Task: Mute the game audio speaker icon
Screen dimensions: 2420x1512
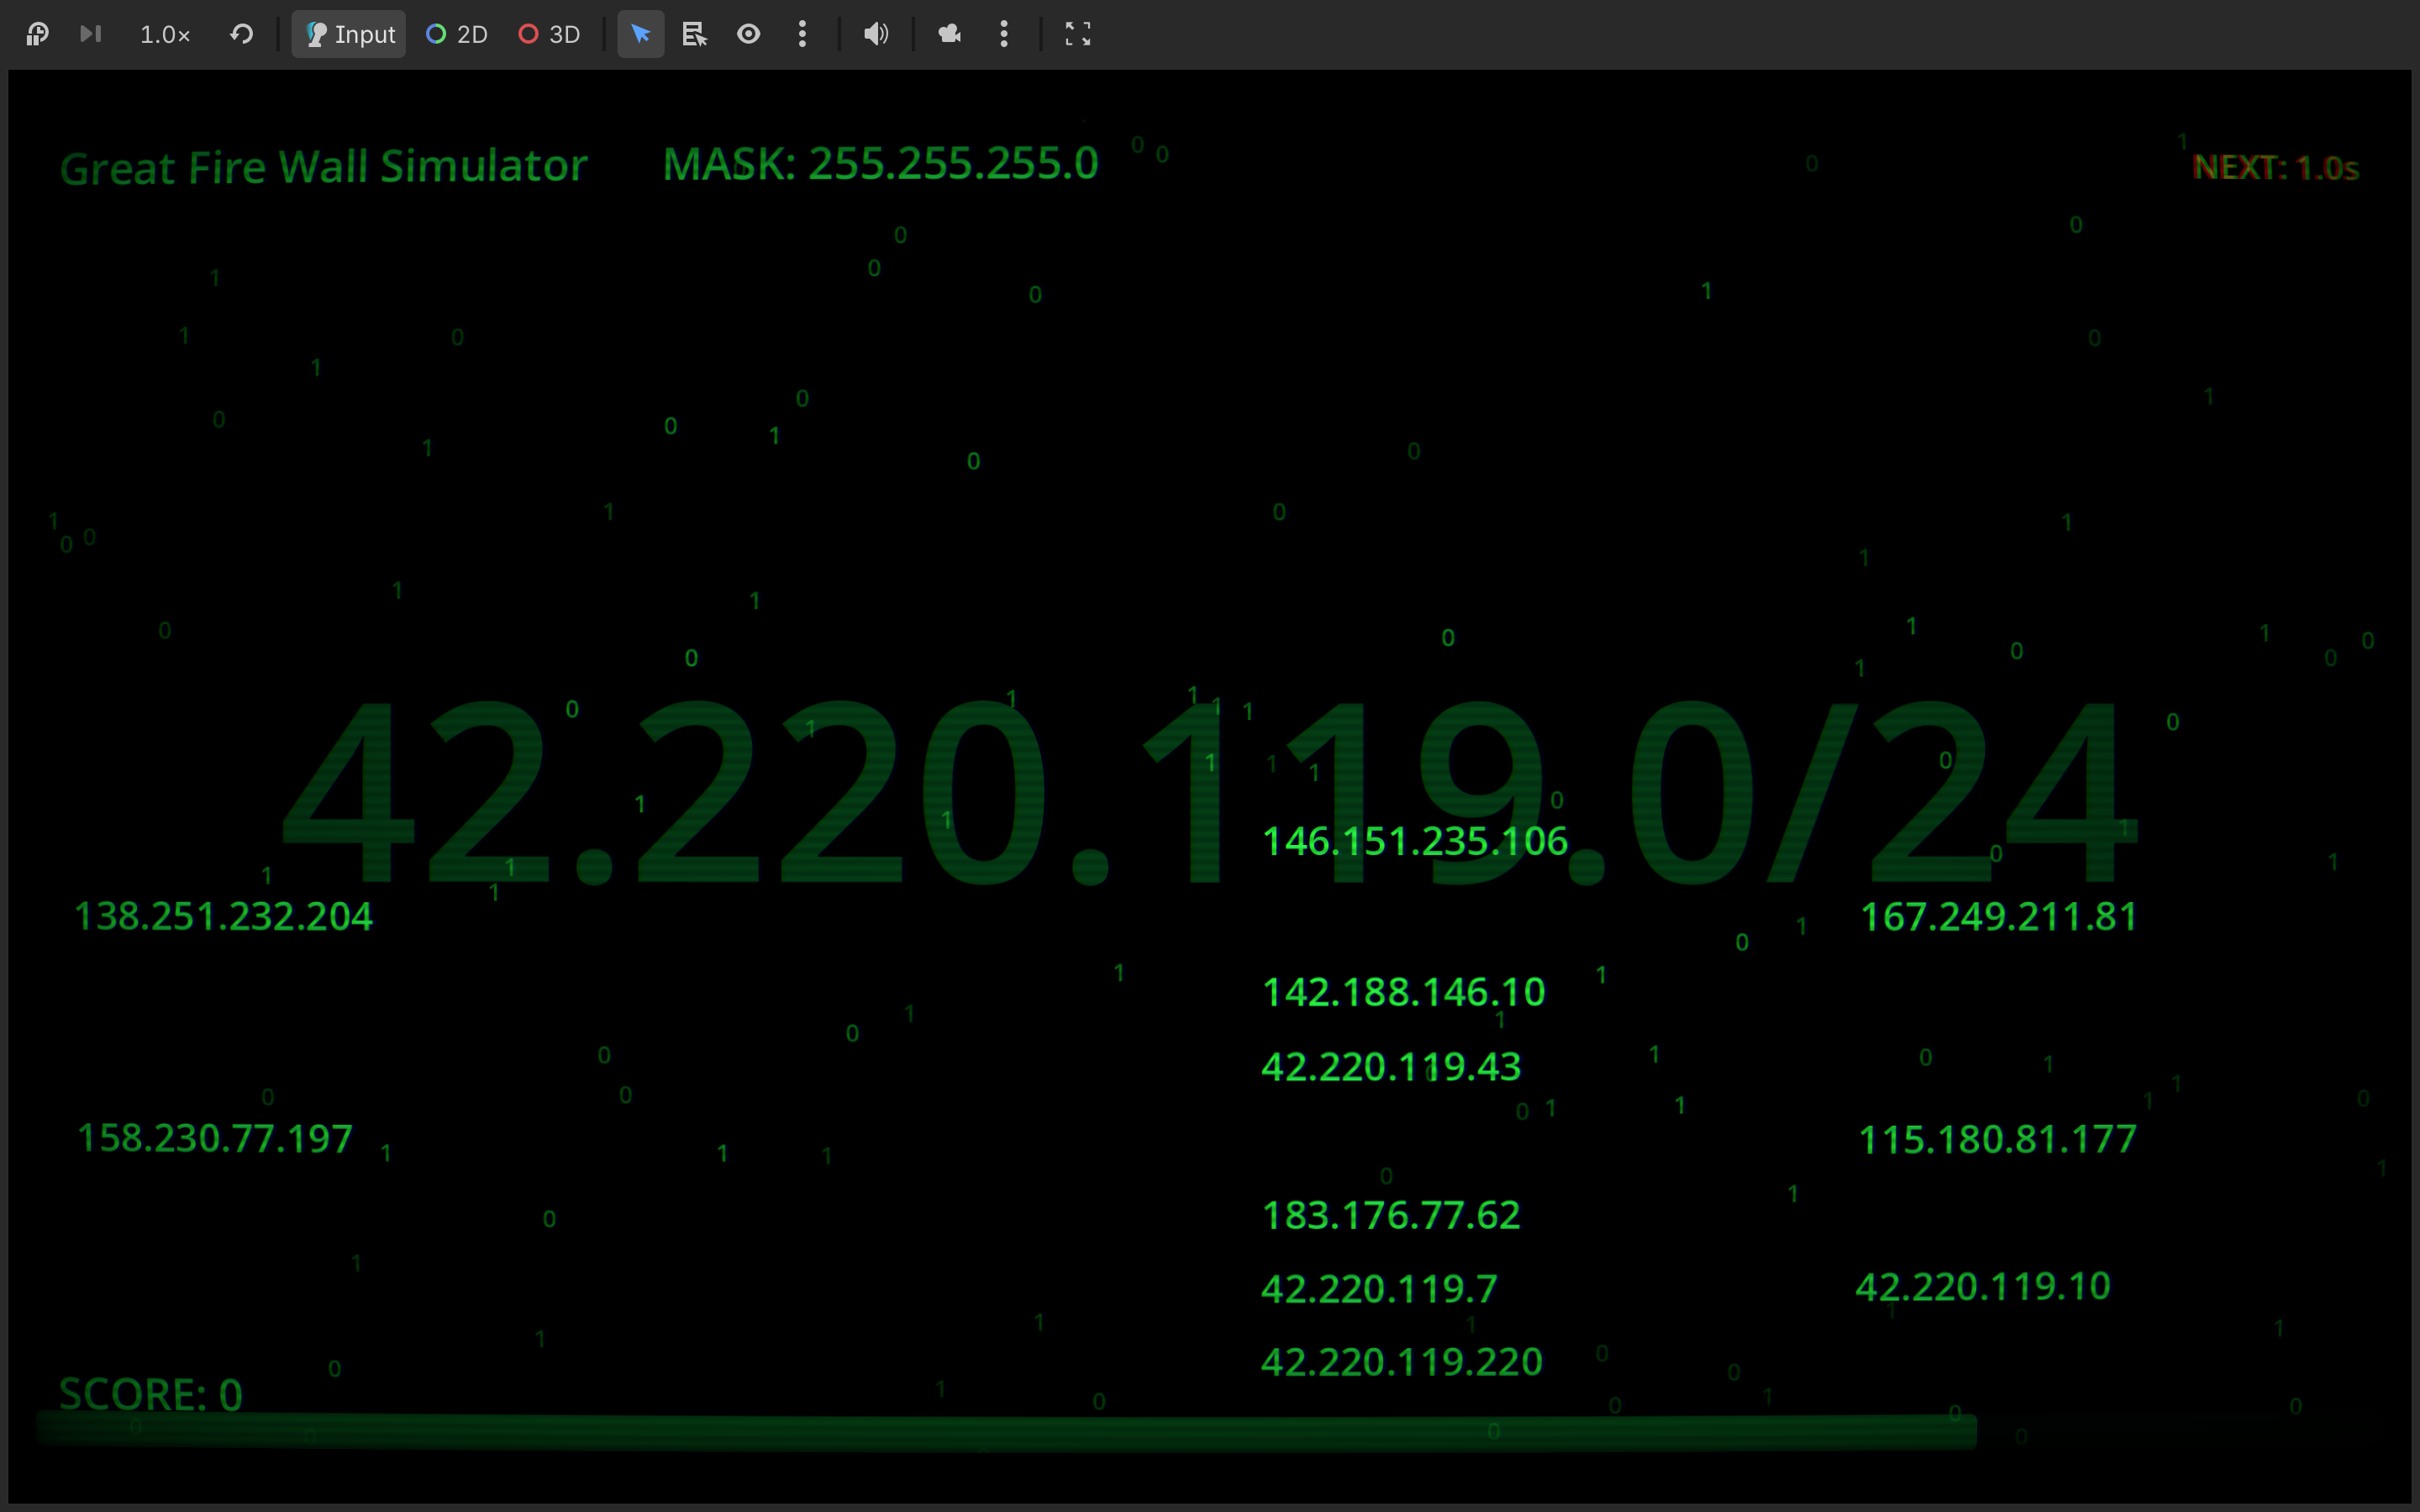Action: click(876, 34)
